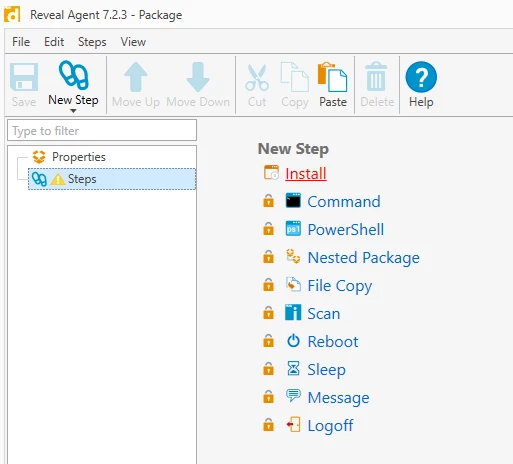
Task: Click the Logoff door icon
Action: (x=293, y=424)
